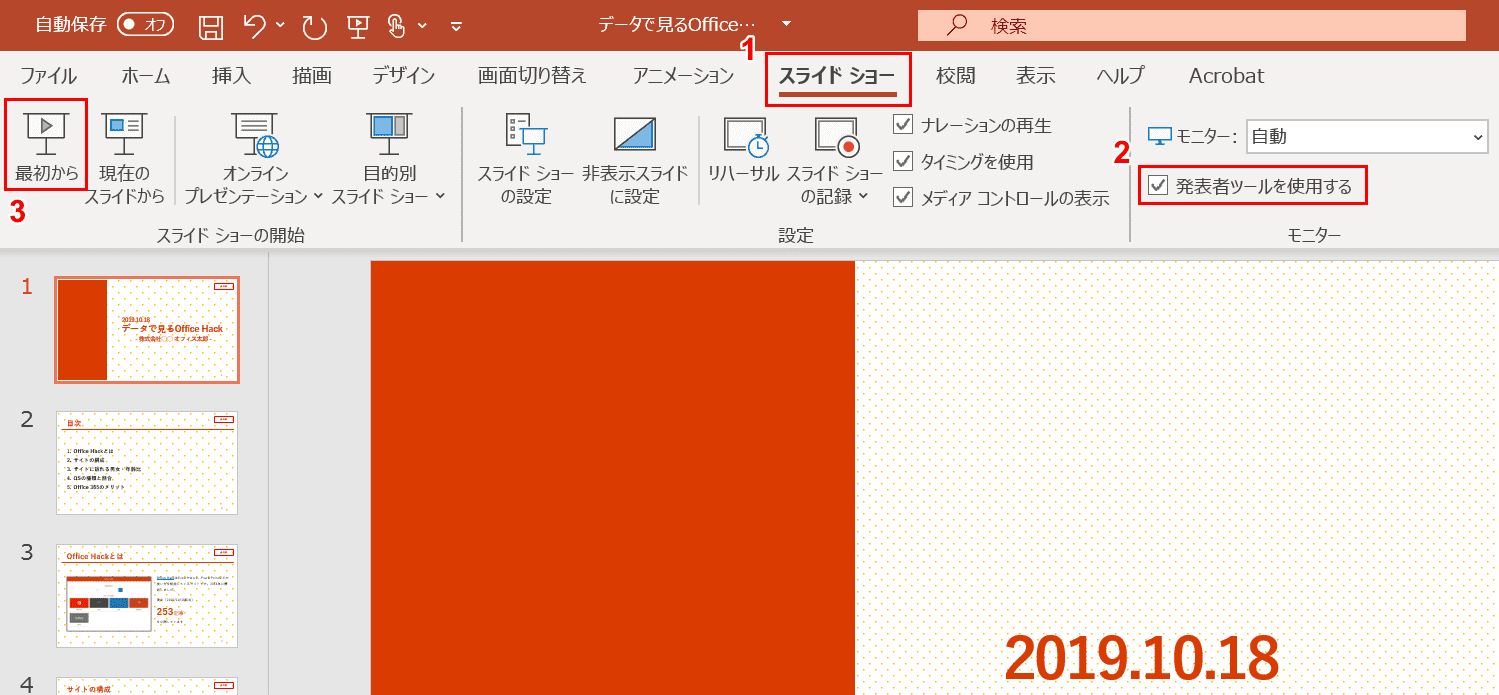Click the Undo arrow icon
The image size is (1499, 695).
[x=255, y=25]
